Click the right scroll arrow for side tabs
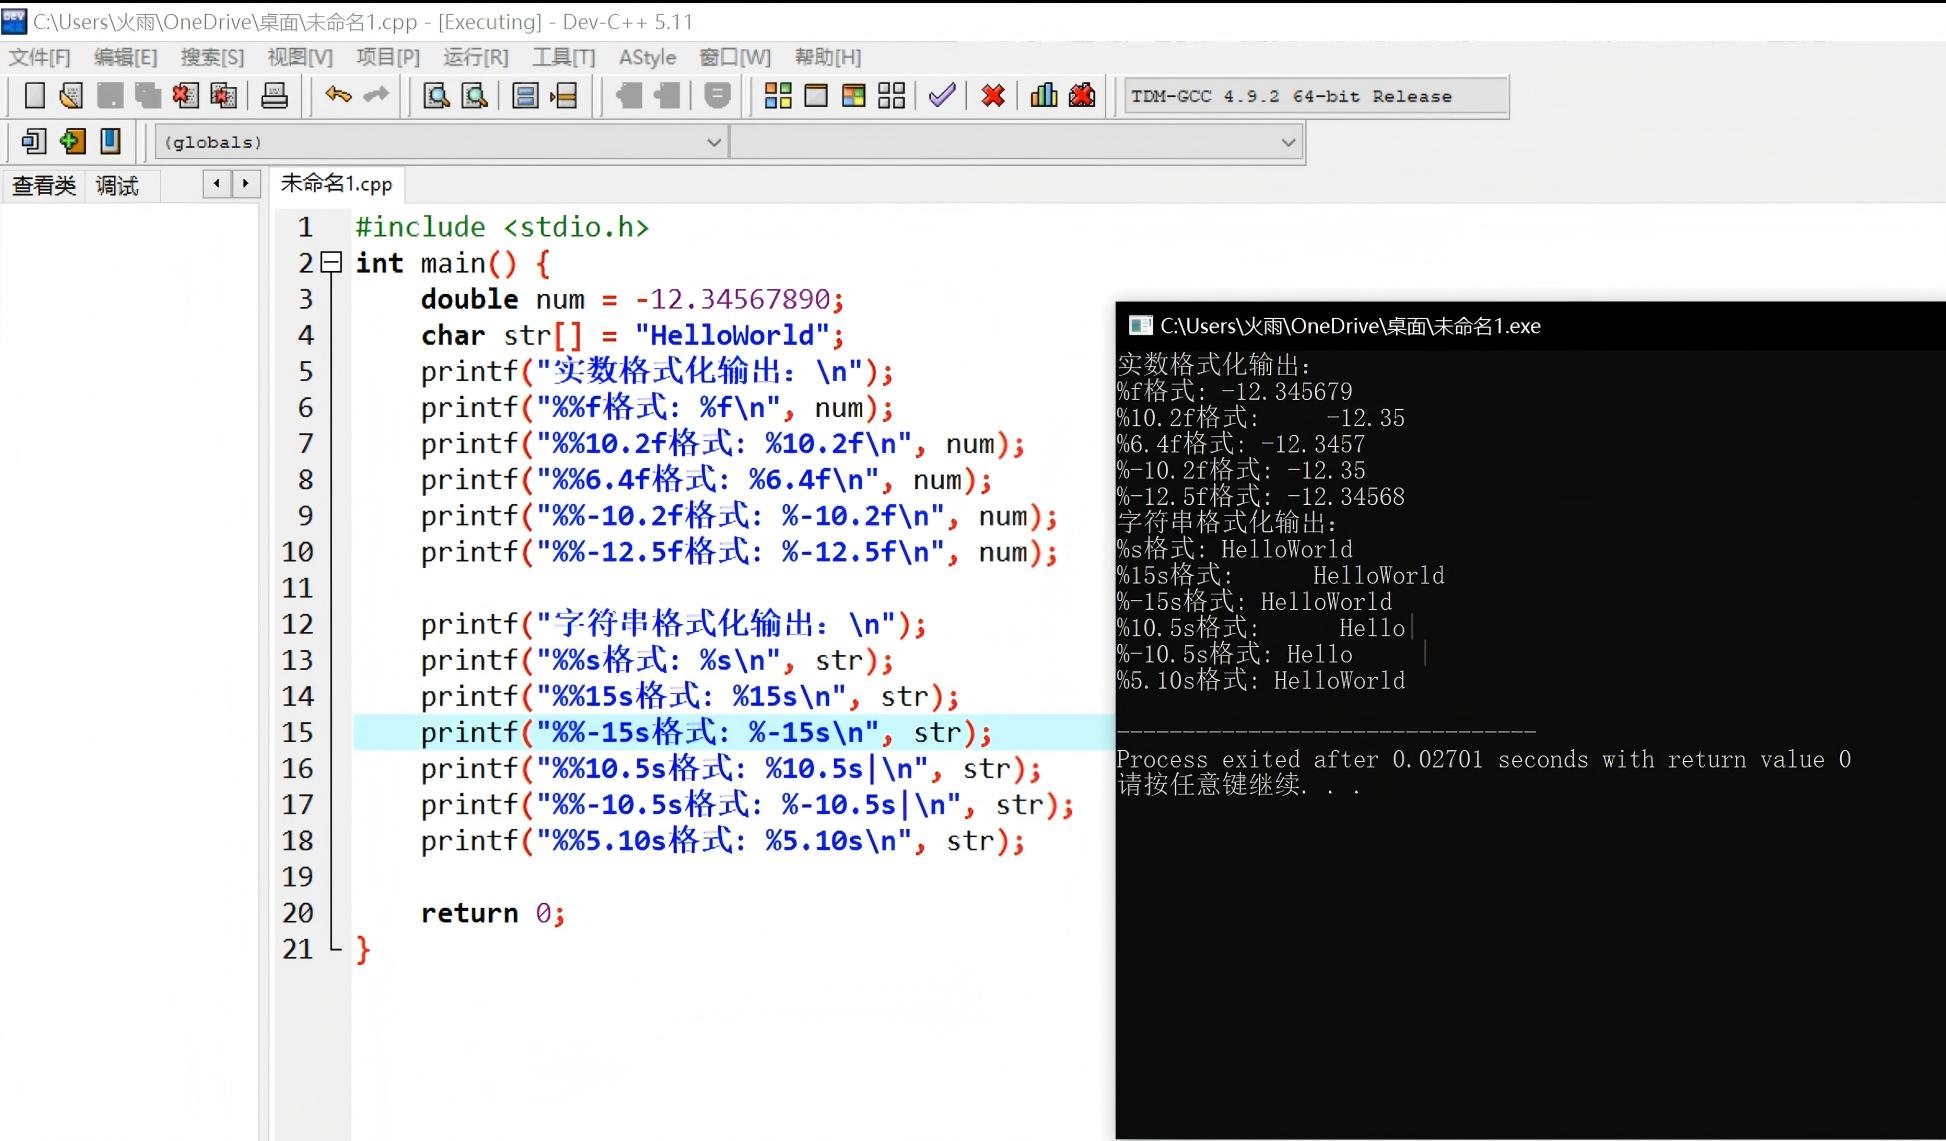This screenshot has width=1946, height=1141. tap(246, 184)
